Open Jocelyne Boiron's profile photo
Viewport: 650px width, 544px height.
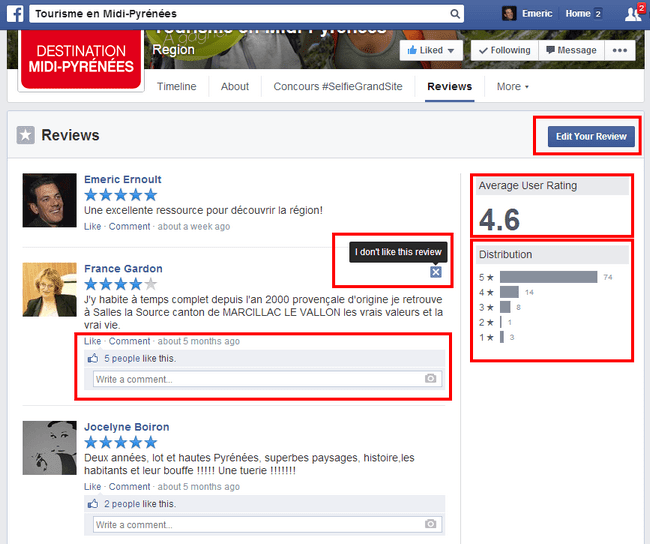coord(49,448)
